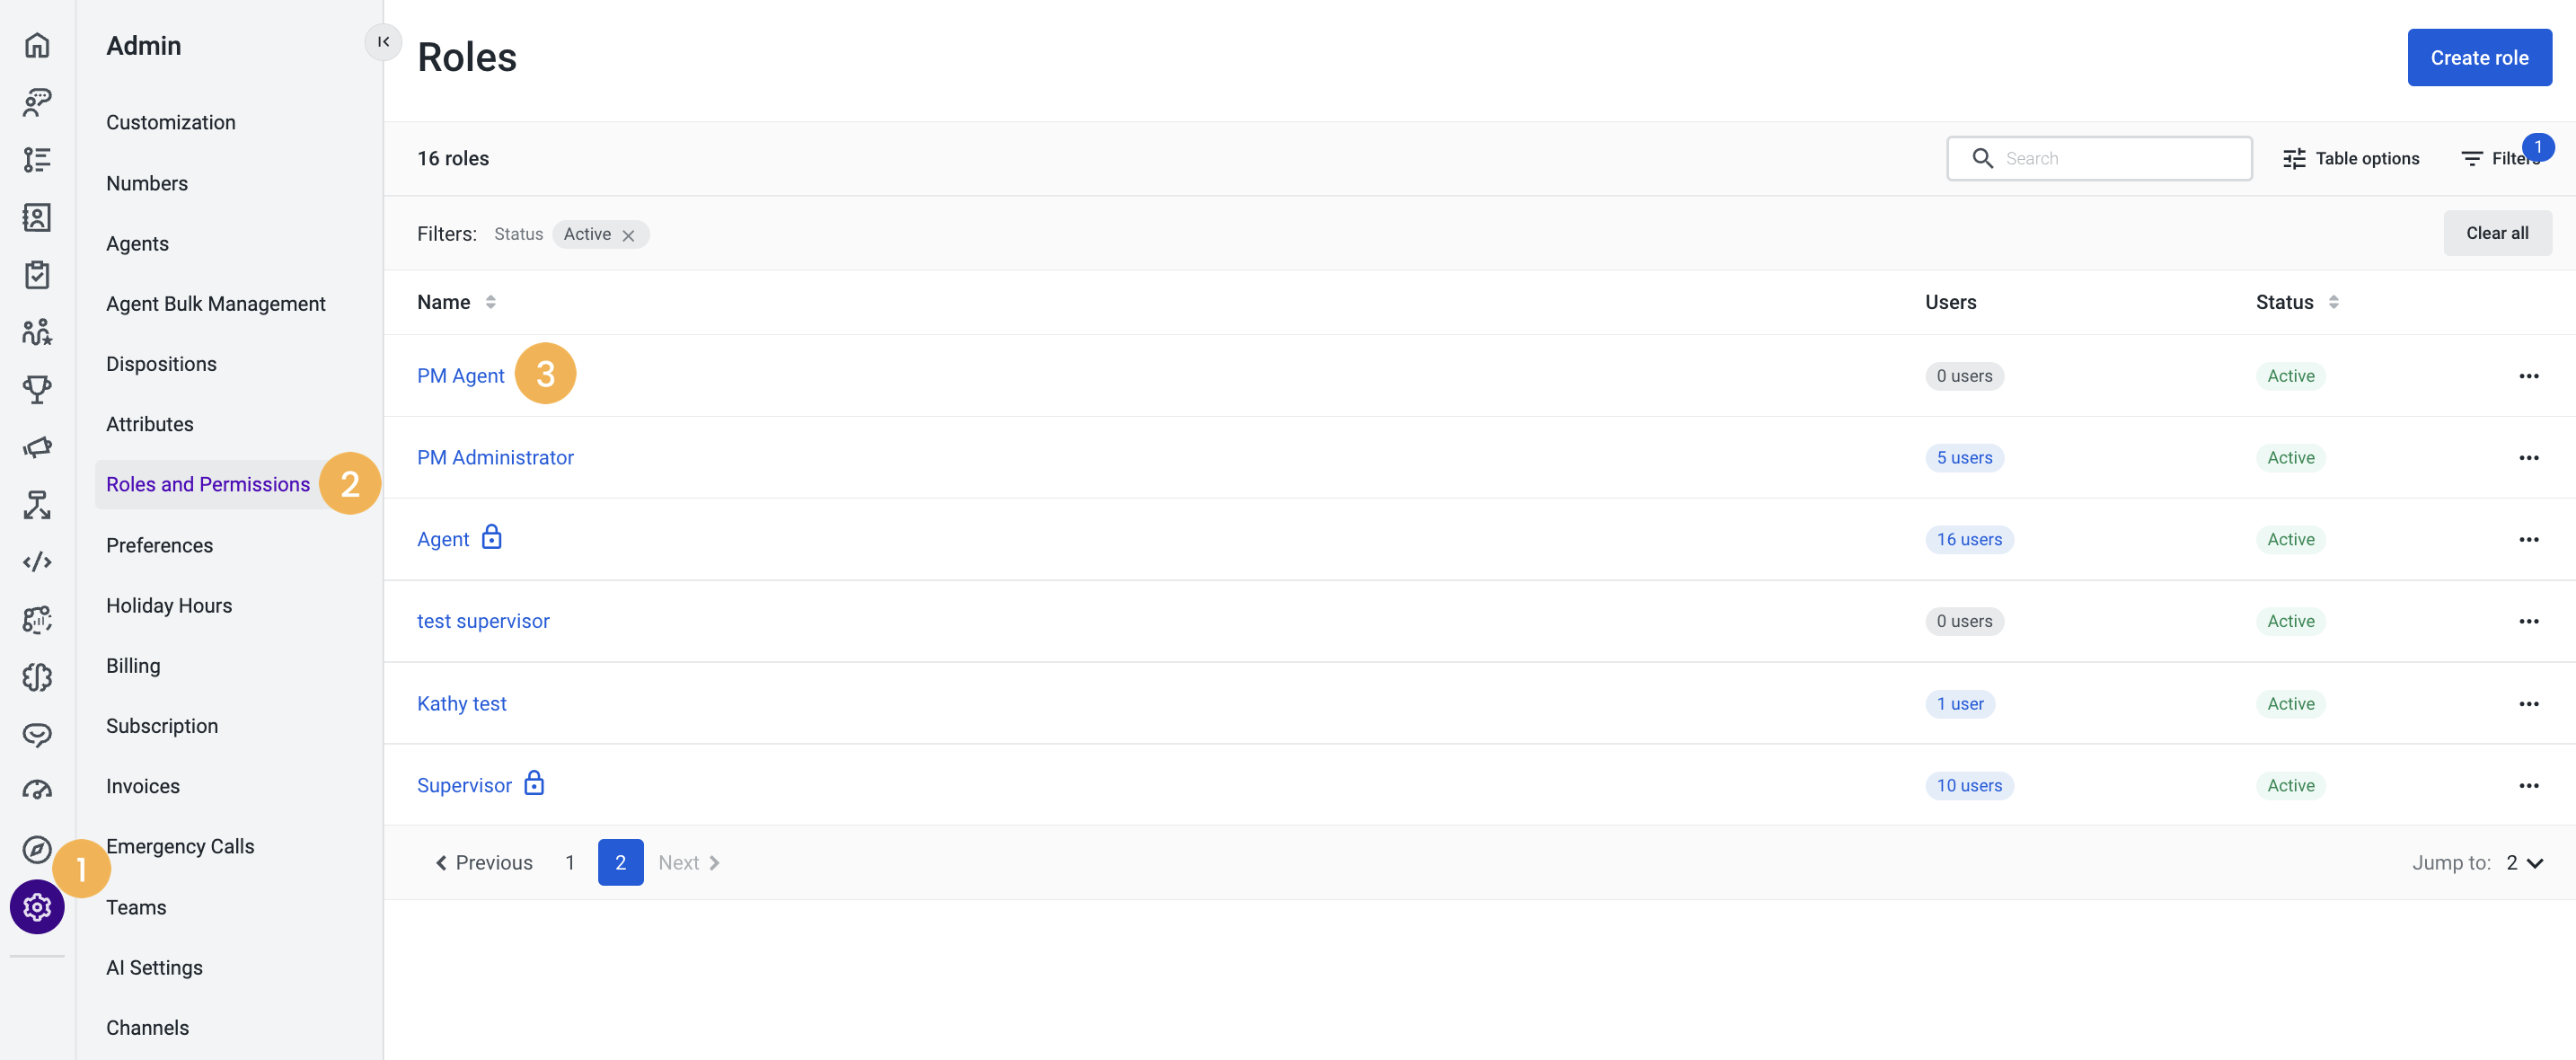
Task: Select Billing from the Admin menu
Action: 132,665
